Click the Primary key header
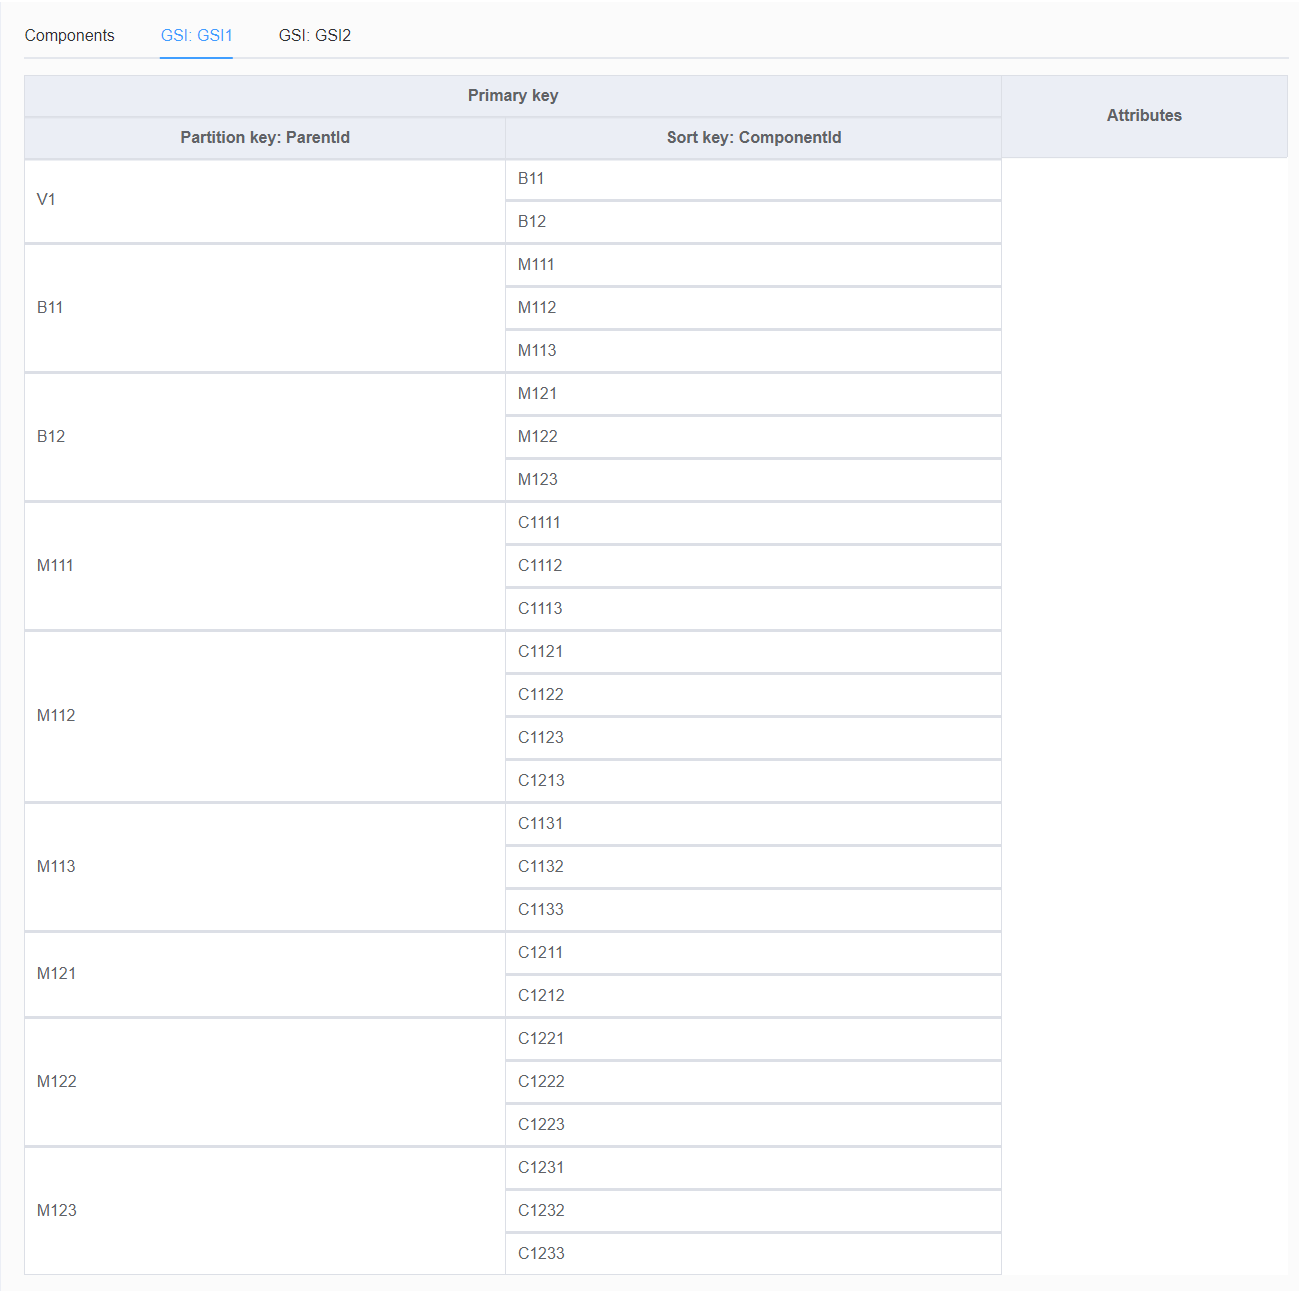 point(513,95)
